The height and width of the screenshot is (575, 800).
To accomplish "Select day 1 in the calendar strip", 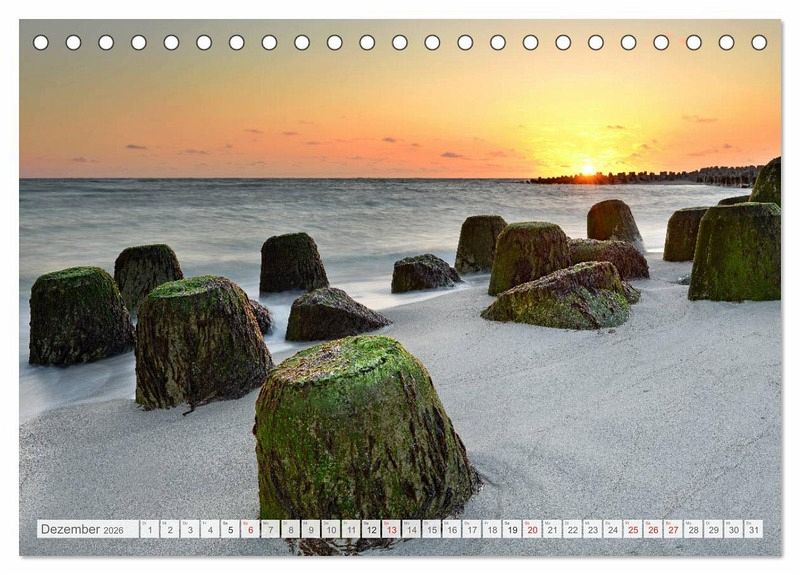I will tap(149, 529).
